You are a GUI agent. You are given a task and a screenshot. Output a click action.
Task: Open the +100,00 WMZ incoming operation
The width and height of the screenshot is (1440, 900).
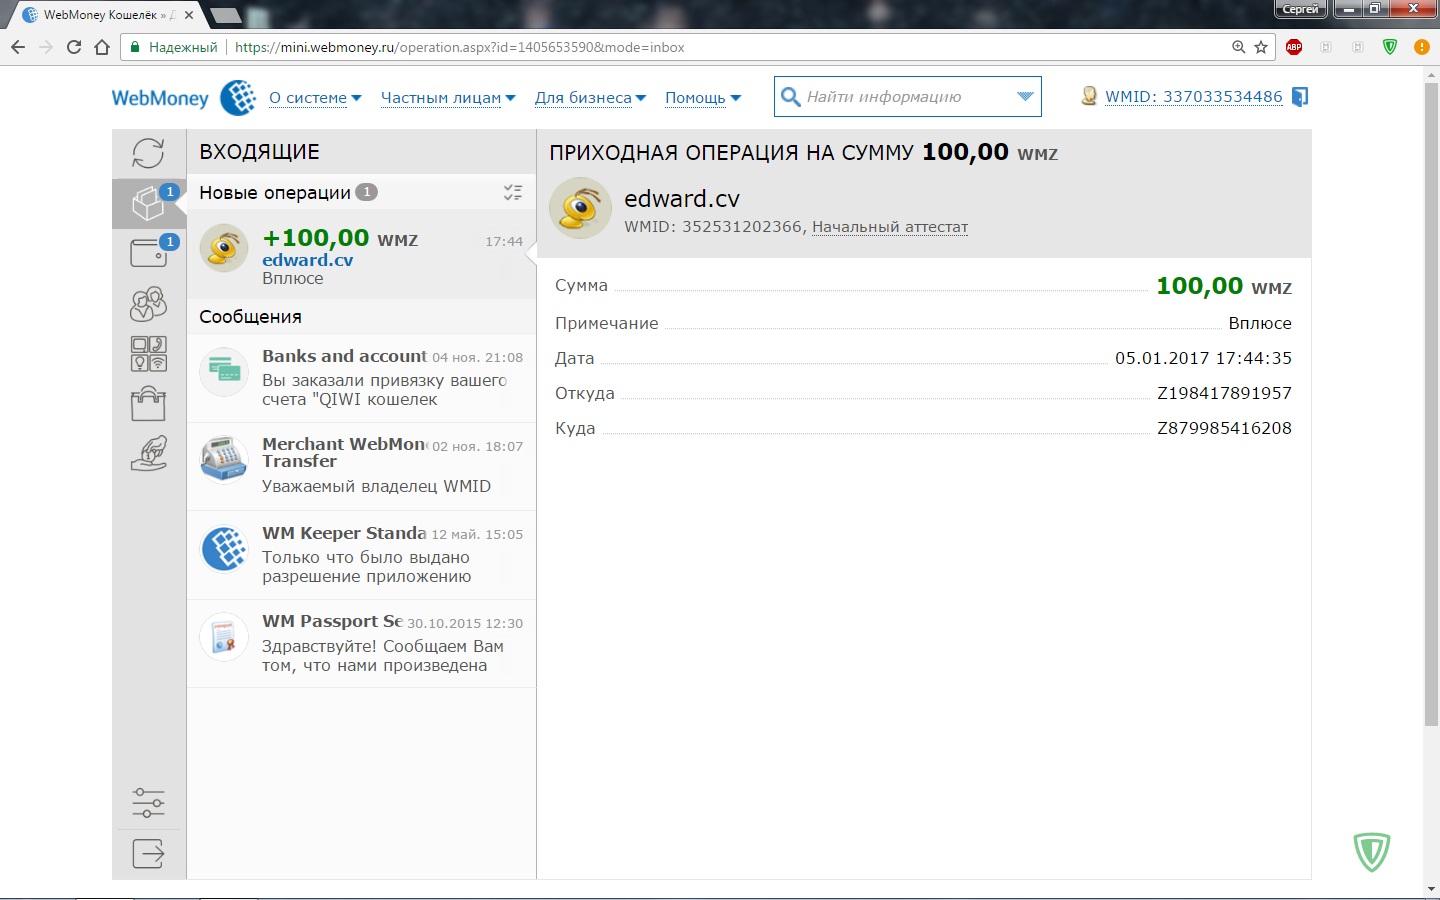[361, 254]
